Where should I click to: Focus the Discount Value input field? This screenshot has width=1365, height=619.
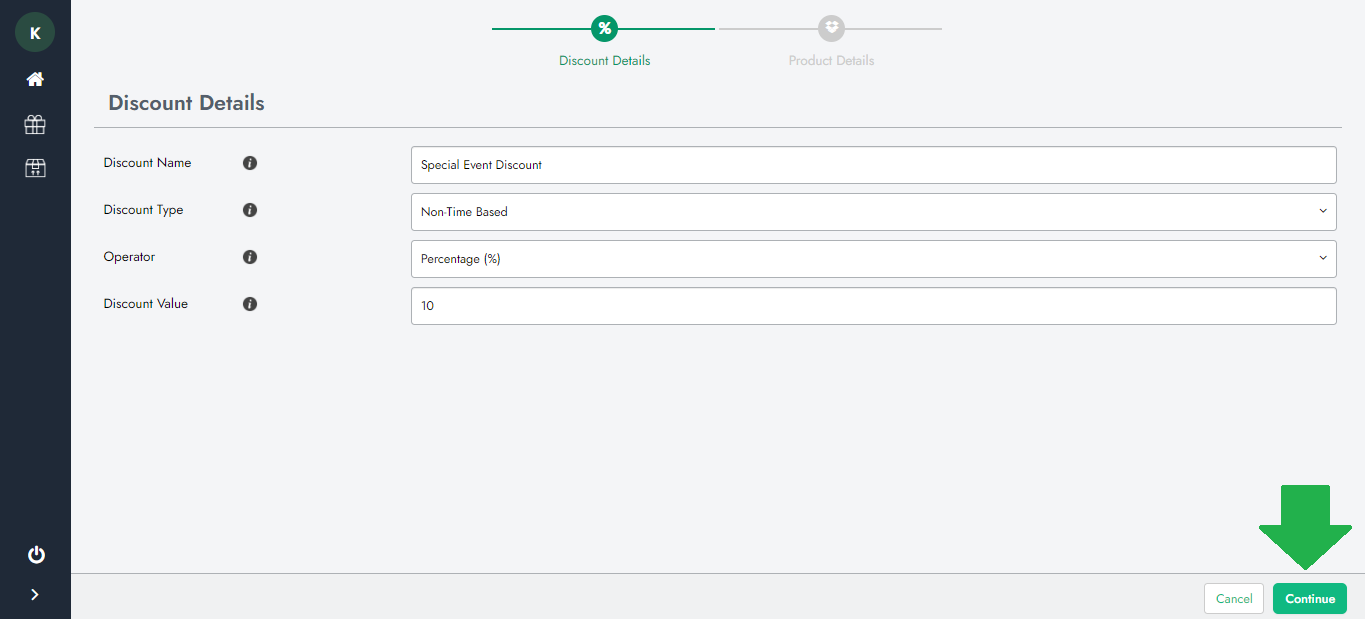tap(873, 306)
